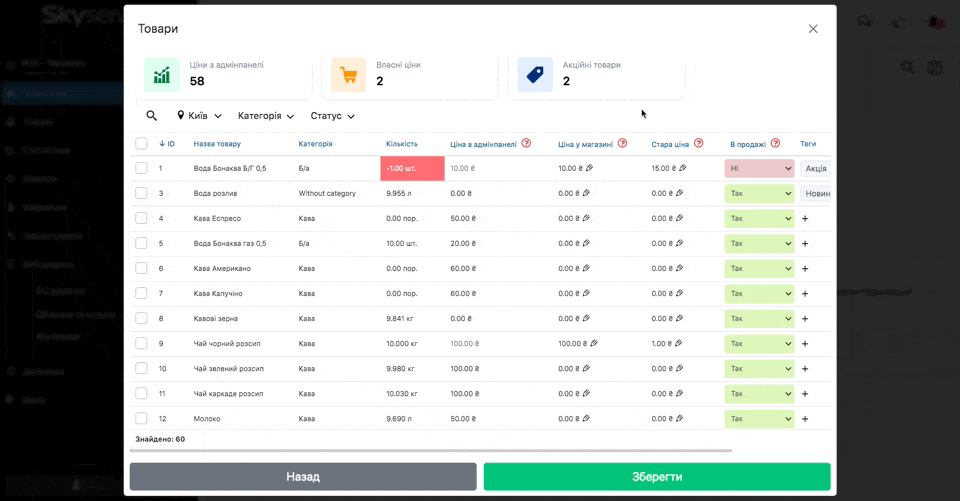This screenshot has width=960, height=501.
Task: Change red Ні sale status for first row
Action: coord(759,168)
